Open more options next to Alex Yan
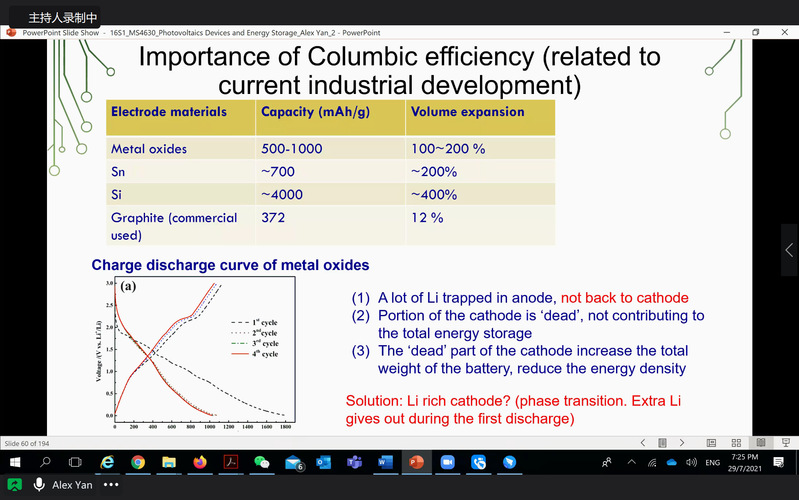 coord(111,484)
